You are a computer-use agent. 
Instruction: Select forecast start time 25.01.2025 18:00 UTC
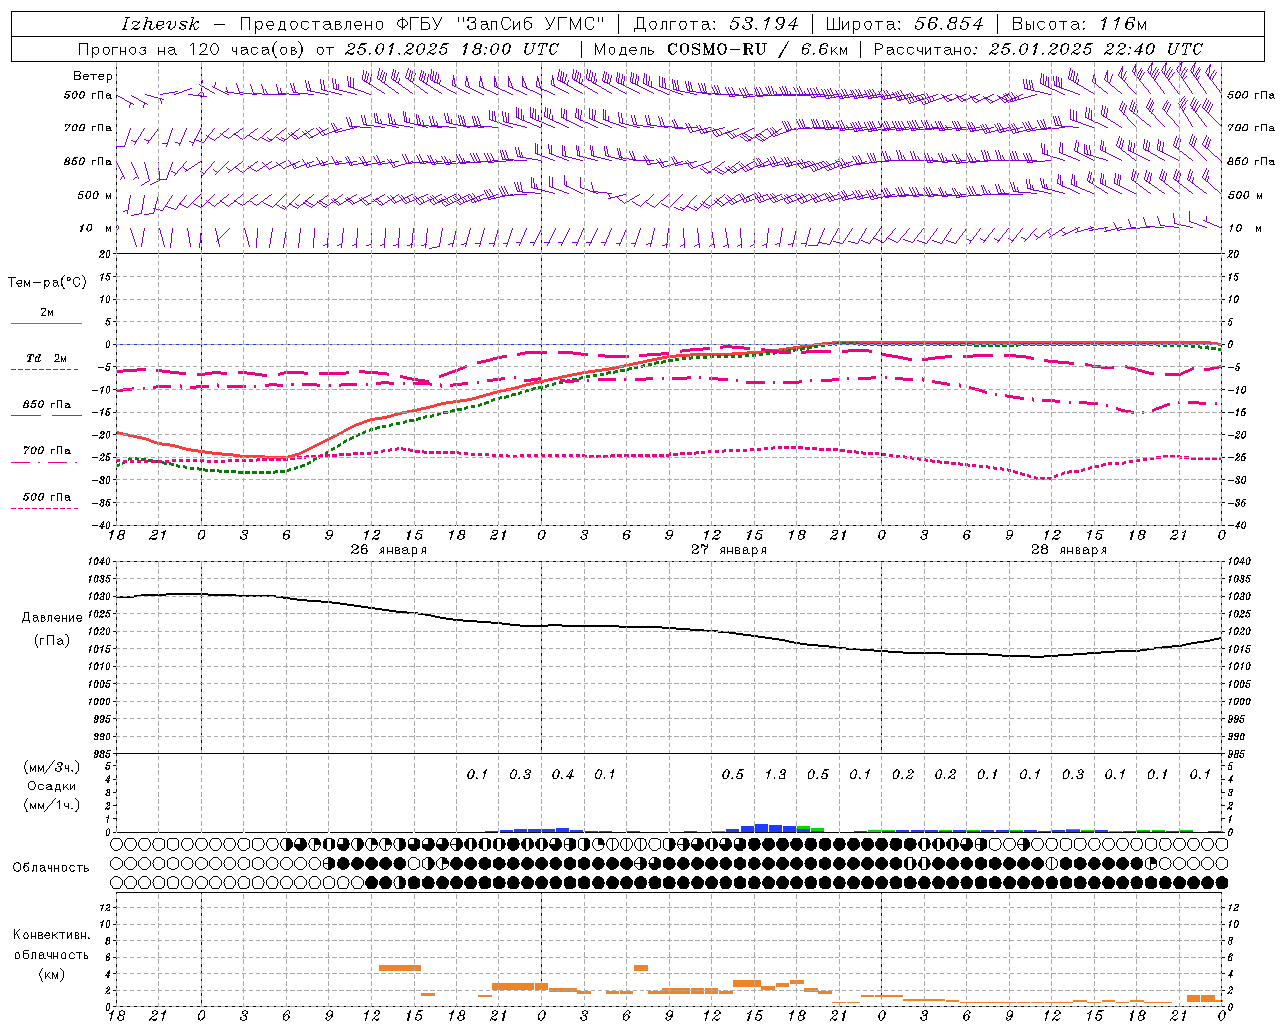pyautogui.click(x=452, y=49)
